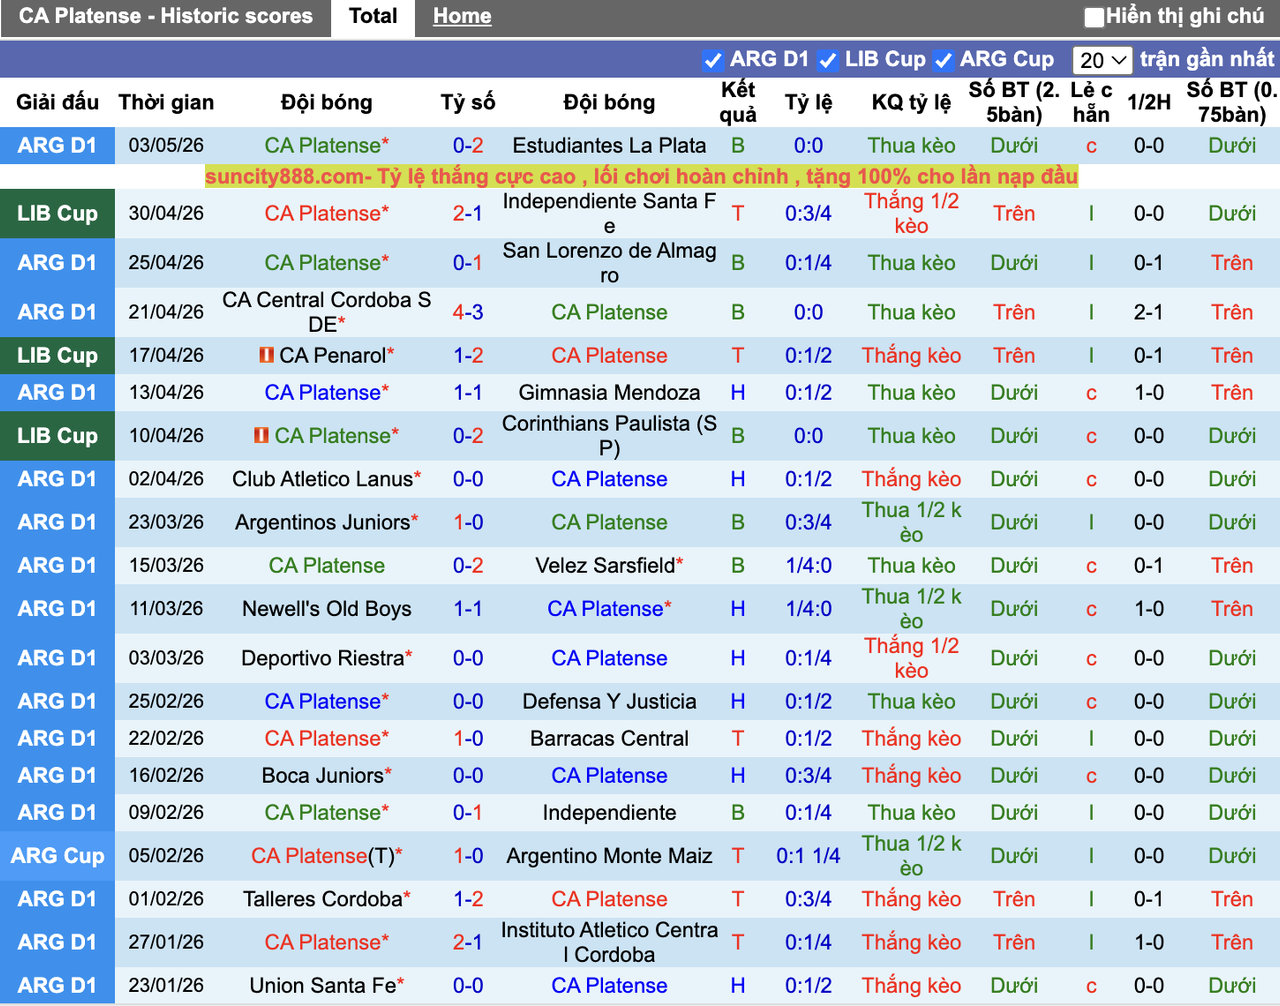Click the date 25/04/26
Viewport: 1280px width, 1006px height.
[166, 263]
